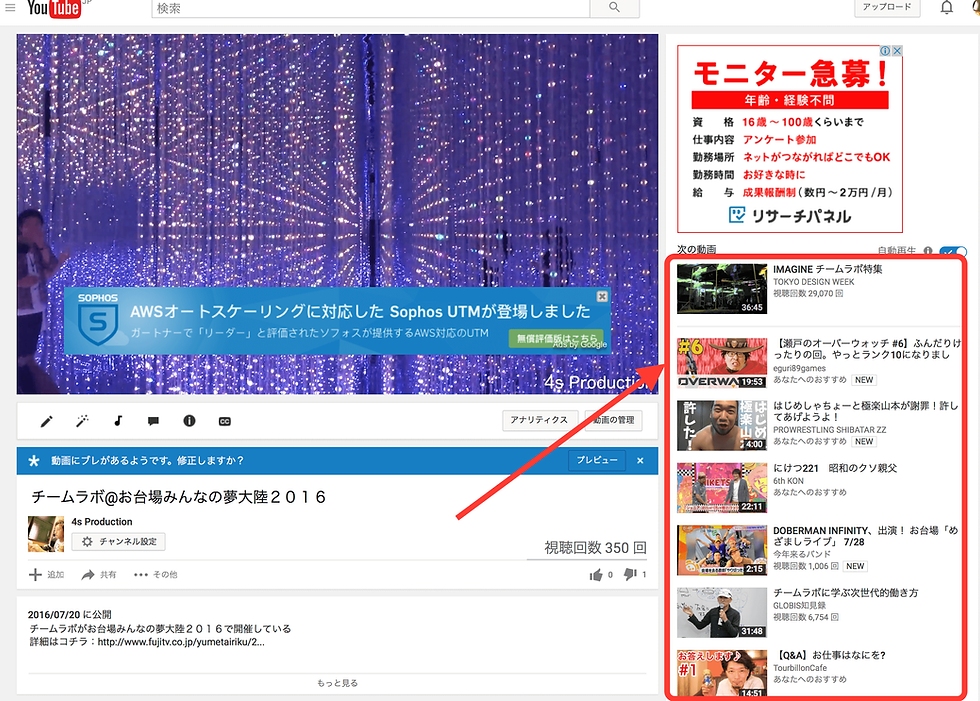980x701 pixels.
Task: Click the リサーチパネル logo in ad
Action: (790, 216)
